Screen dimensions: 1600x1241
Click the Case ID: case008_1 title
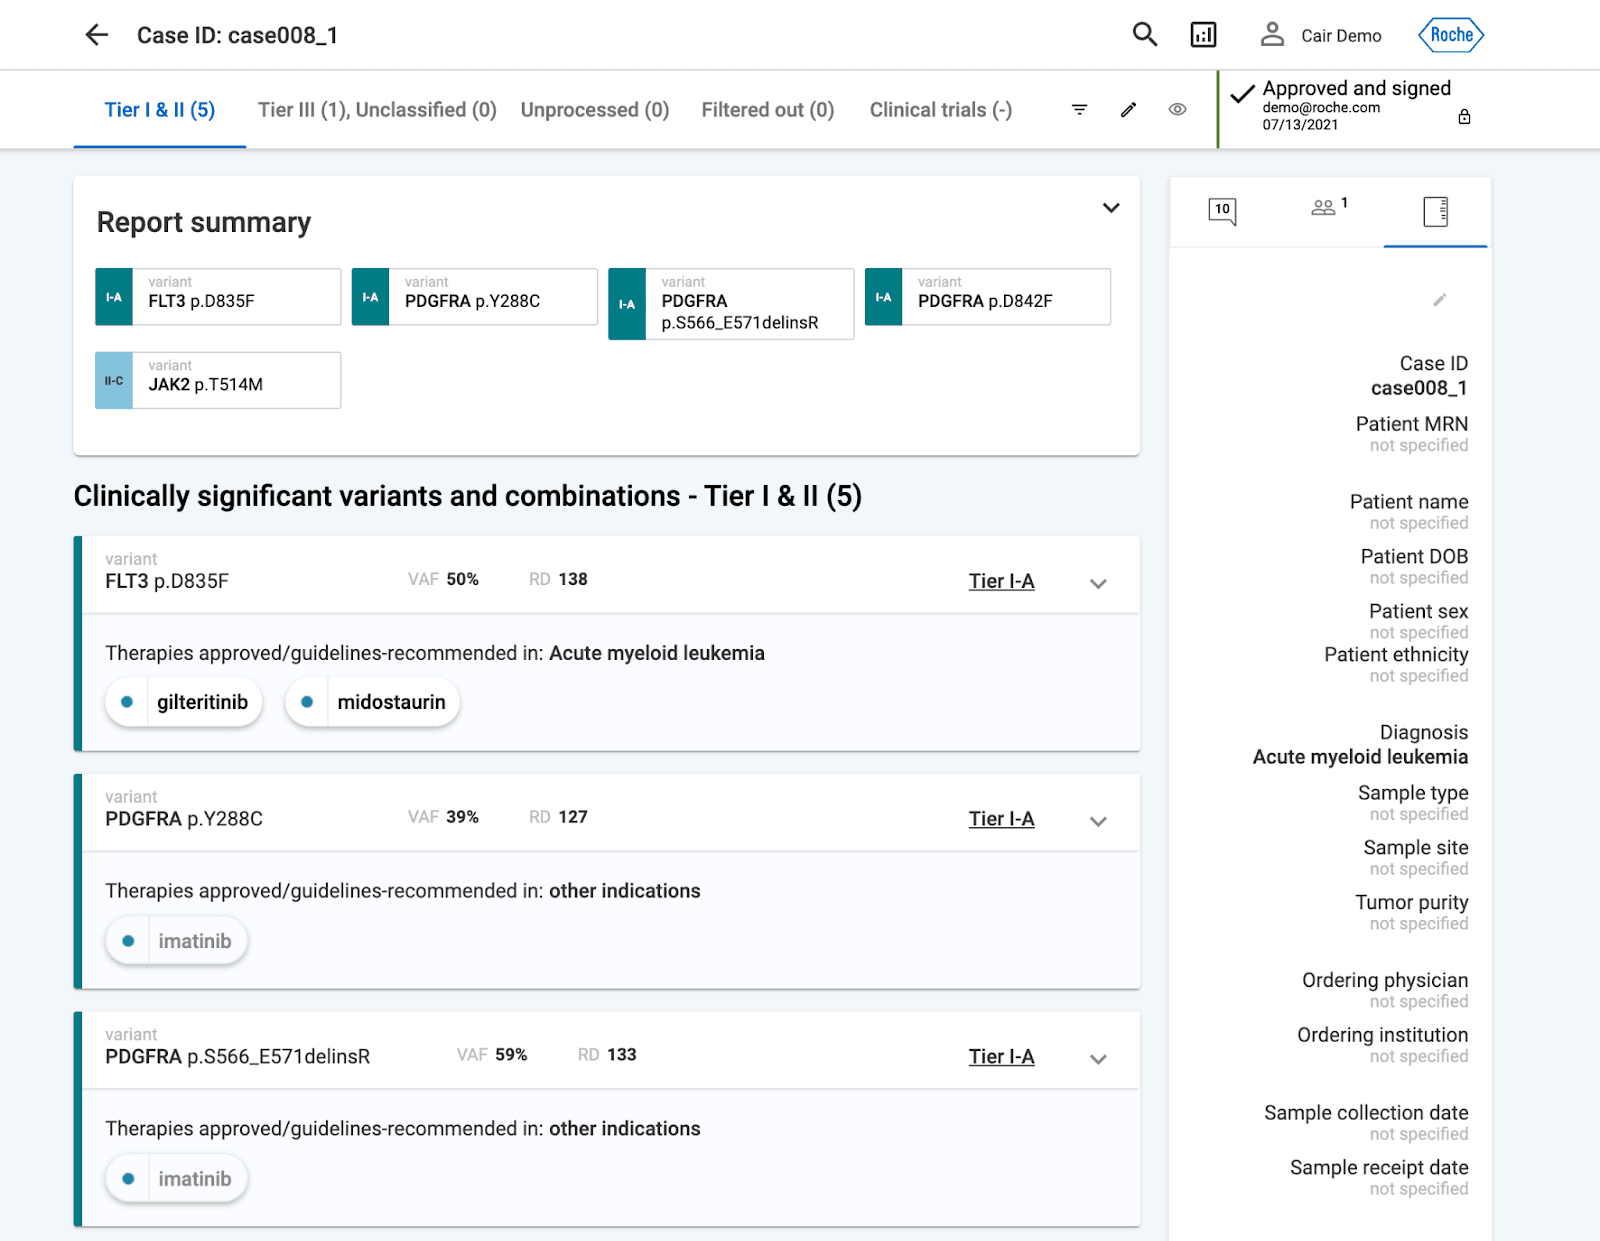(237, 36)
